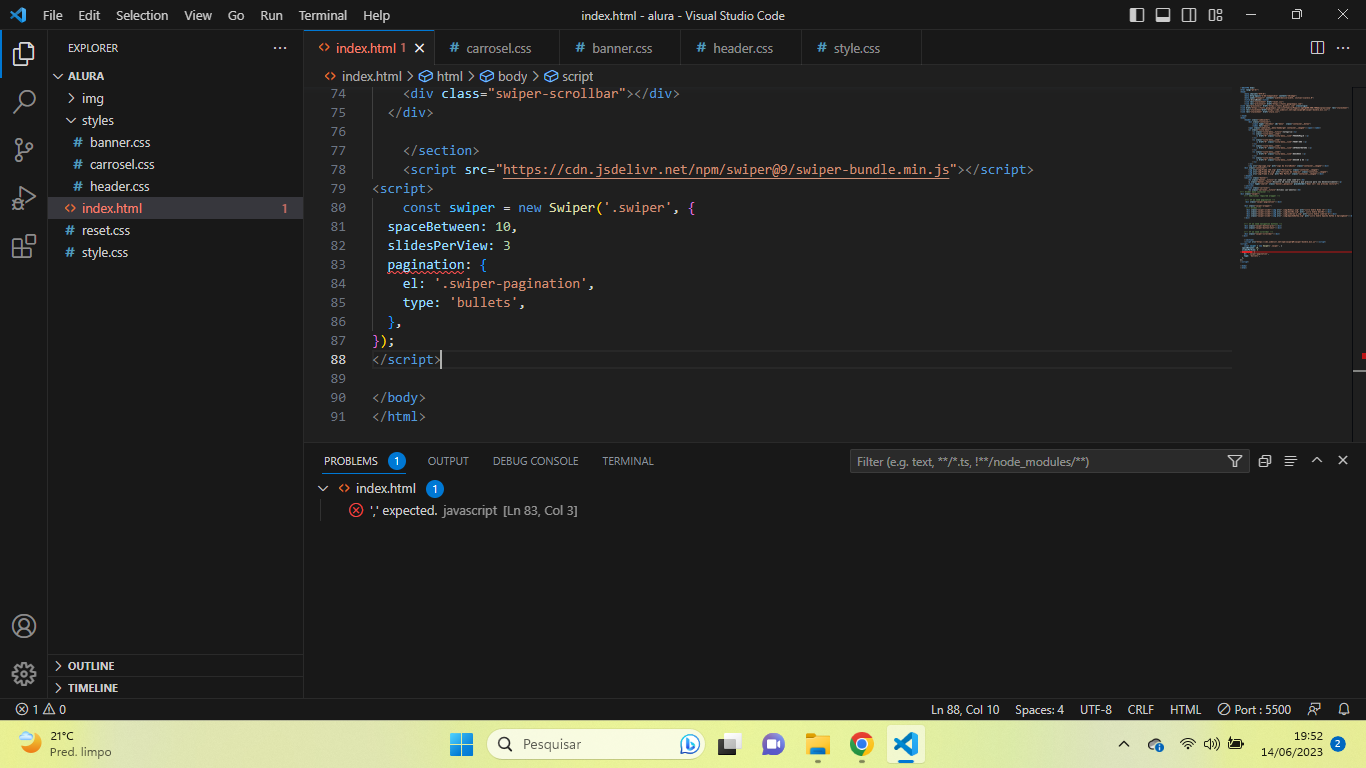Open the Selection menu

(142, 15)
